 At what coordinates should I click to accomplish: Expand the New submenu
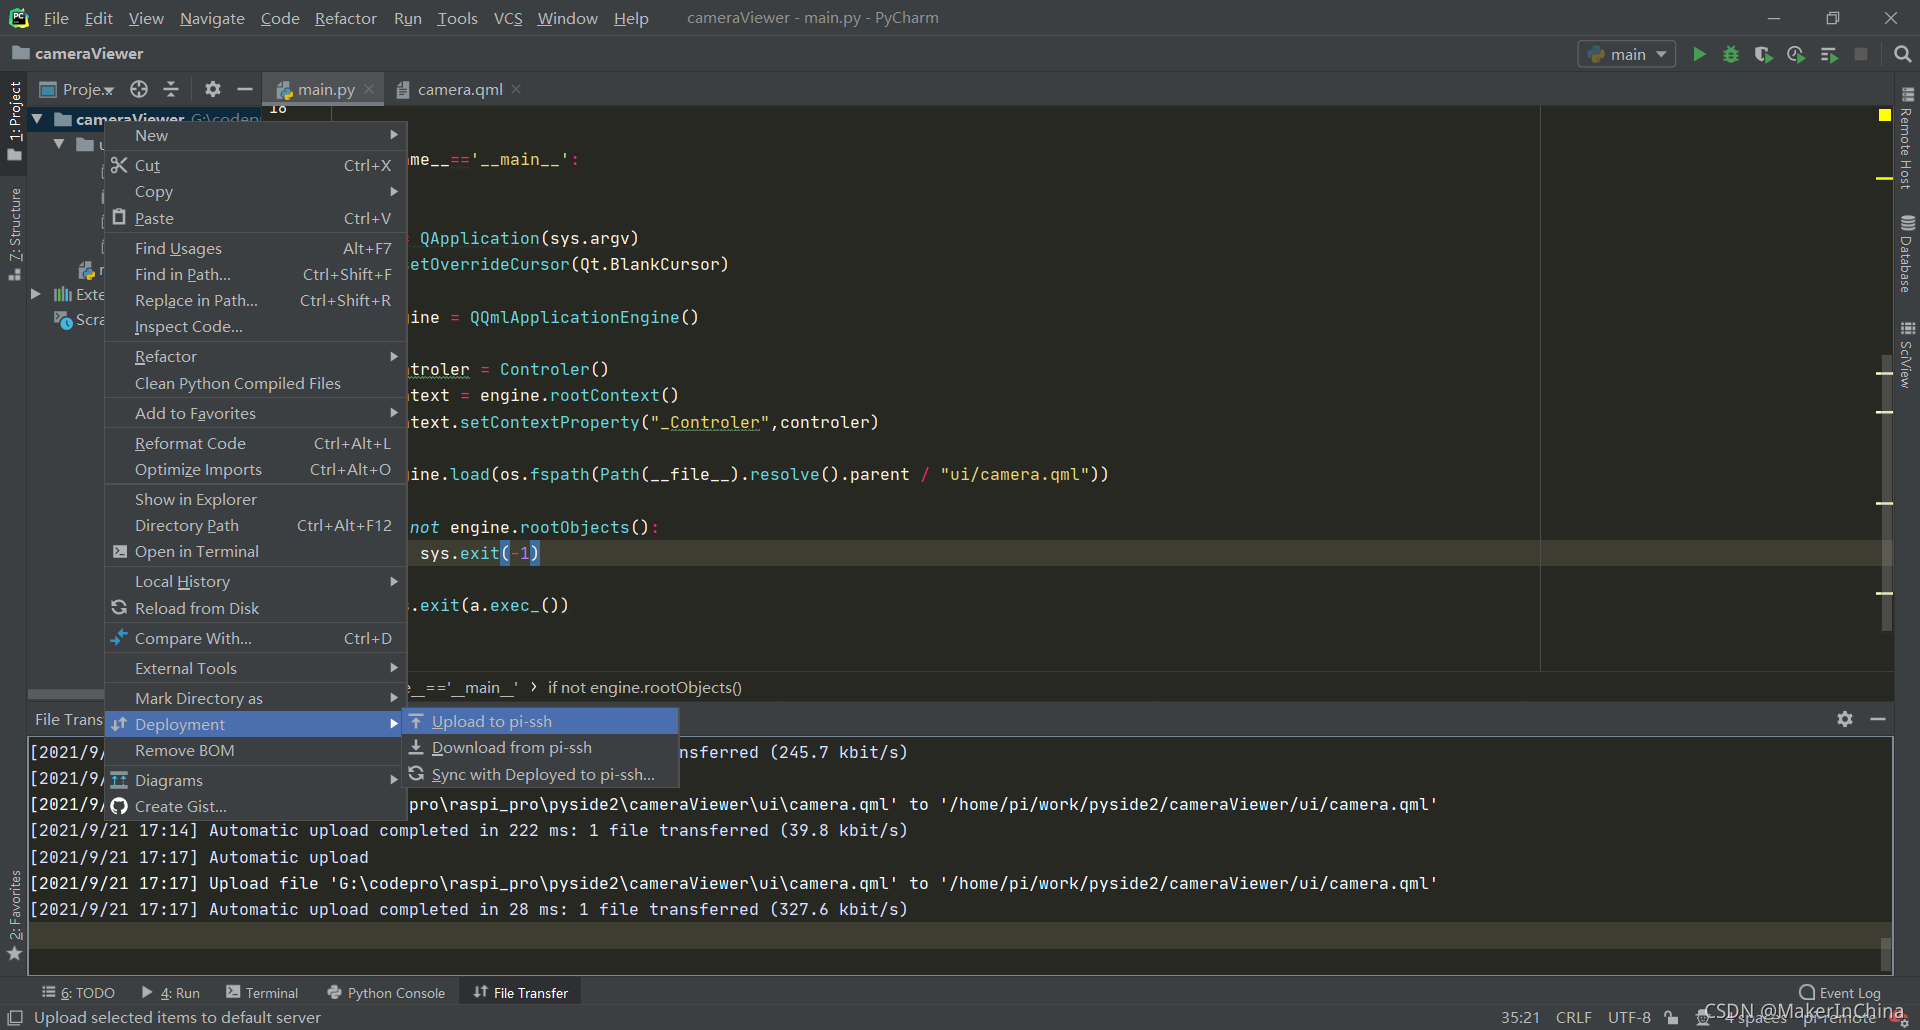255,135
